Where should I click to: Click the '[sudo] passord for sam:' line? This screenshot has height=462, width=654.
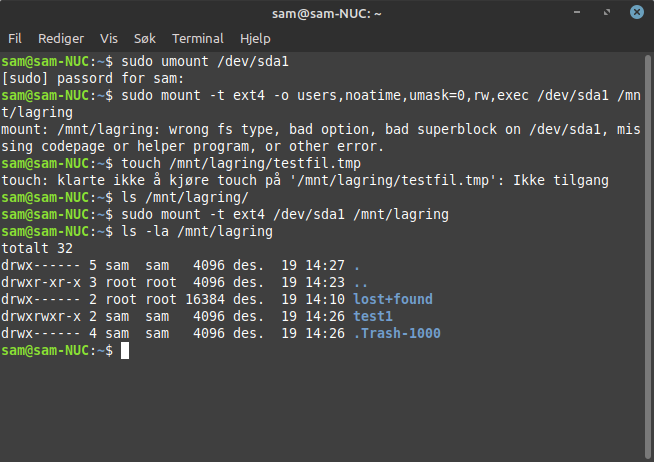tap(93, 79)
